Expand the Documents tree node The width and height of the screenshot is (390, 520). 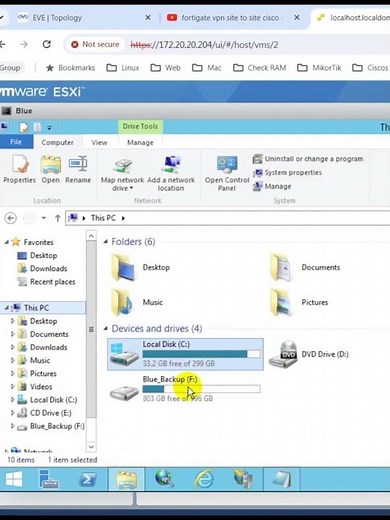click(13, 334)
